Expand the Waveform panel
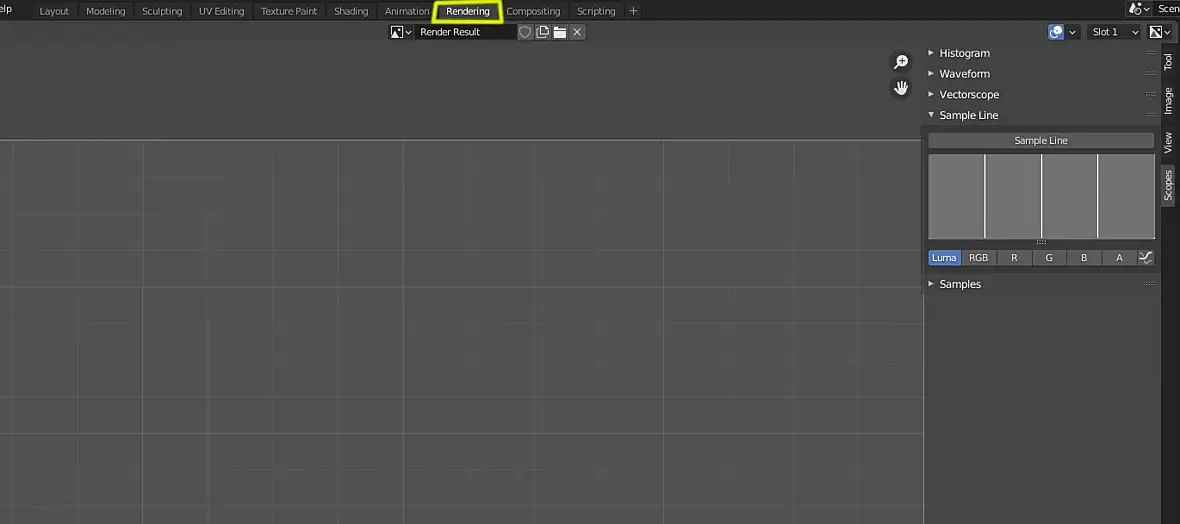1180x524 pixels. click(964, 74)
